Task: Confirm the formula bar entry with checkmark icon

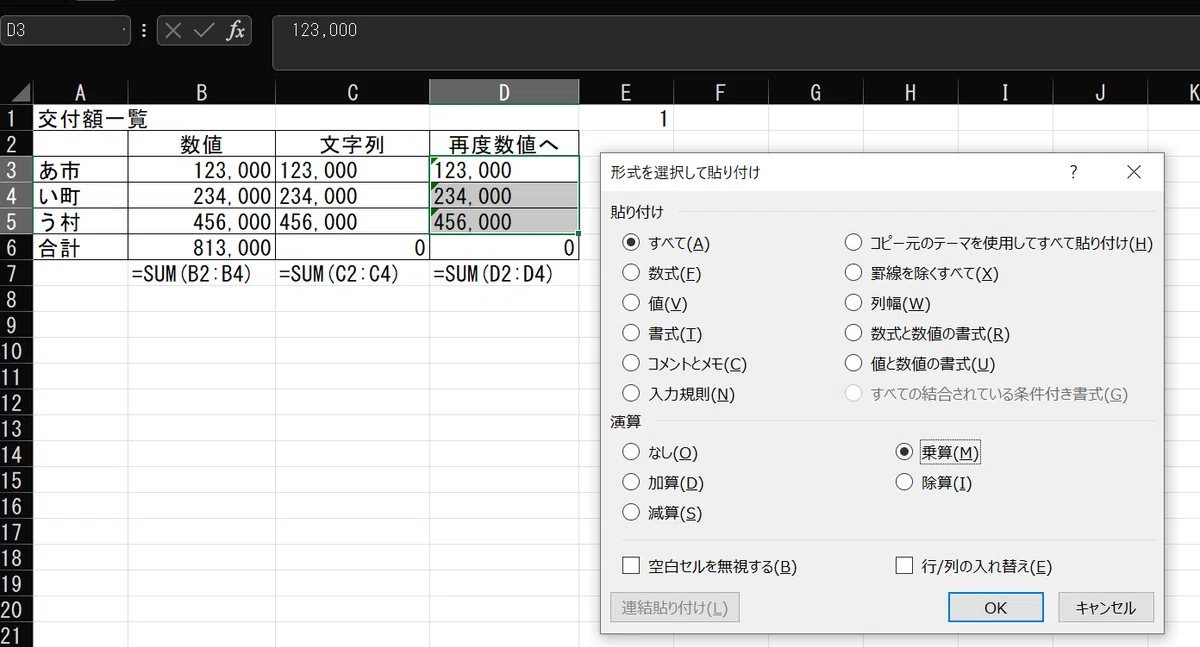Action: (x=204, y=30)
